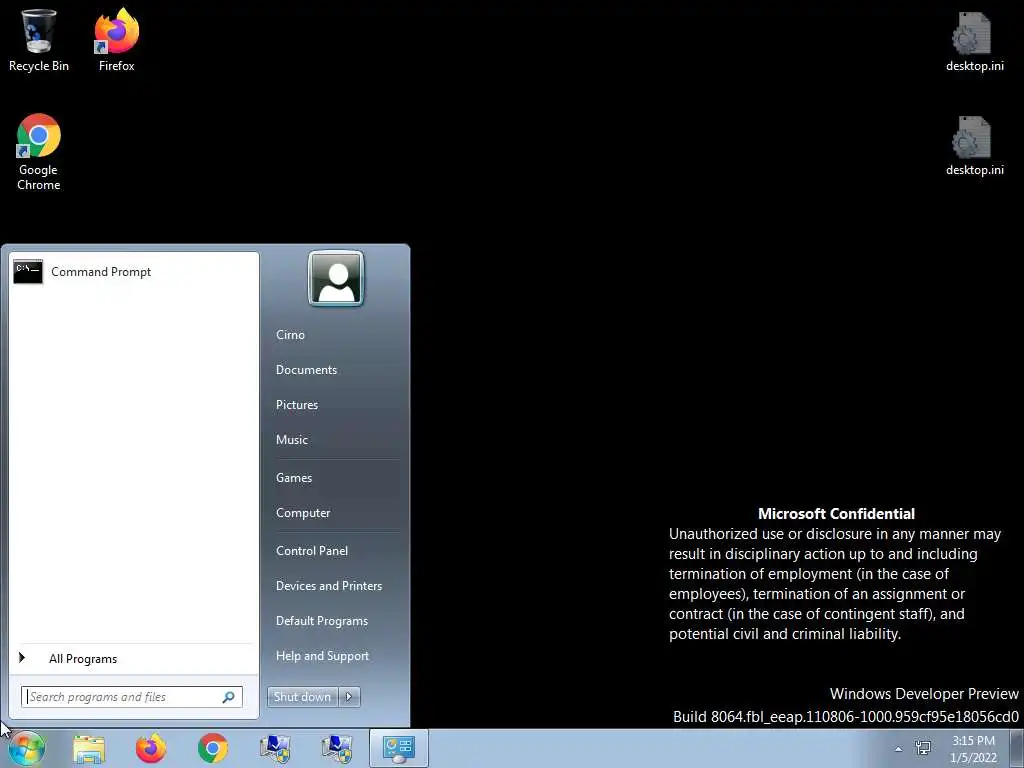Image resolution: width=1024 pixels, height=768 pixels.
Task: Open Command Prompt from the Start menu
Action: [x=134, y=272]
